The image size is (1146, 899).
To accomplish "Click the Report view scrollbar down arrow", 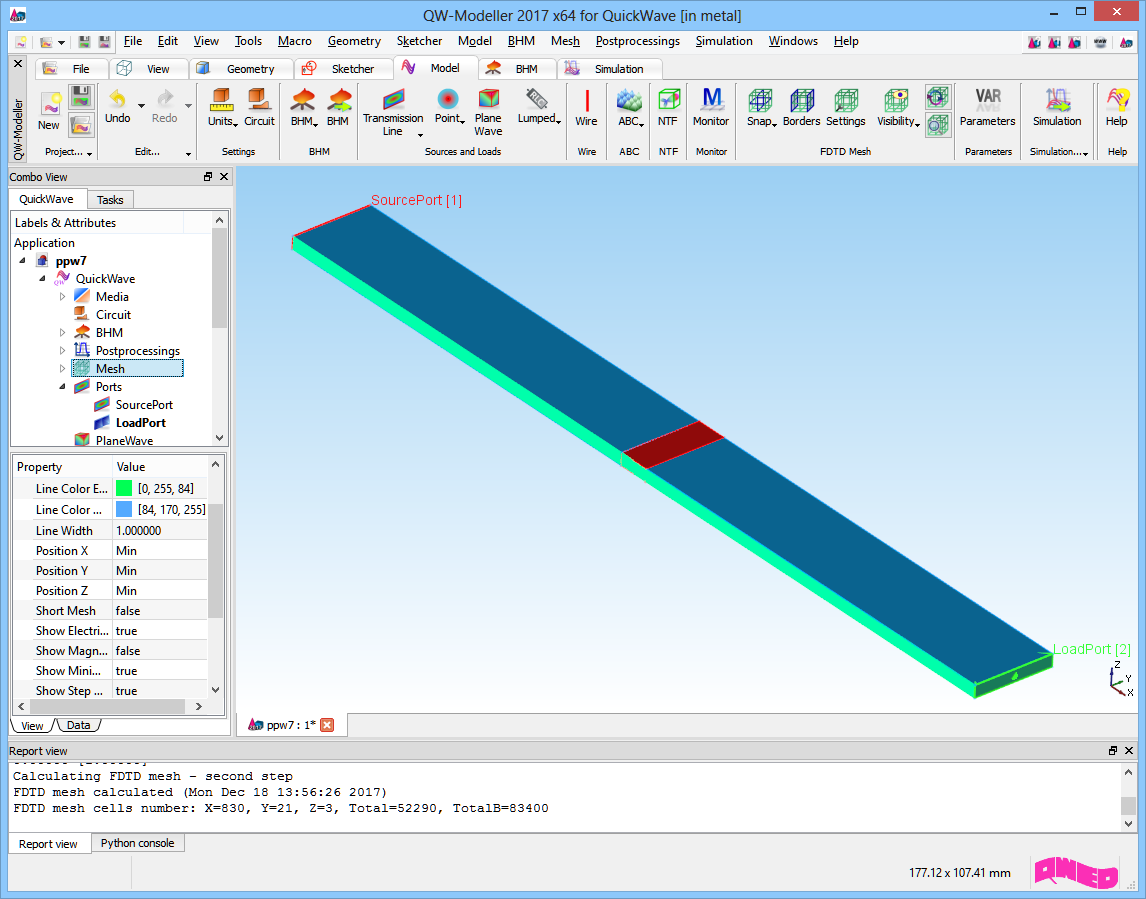I will point(1128,824).
